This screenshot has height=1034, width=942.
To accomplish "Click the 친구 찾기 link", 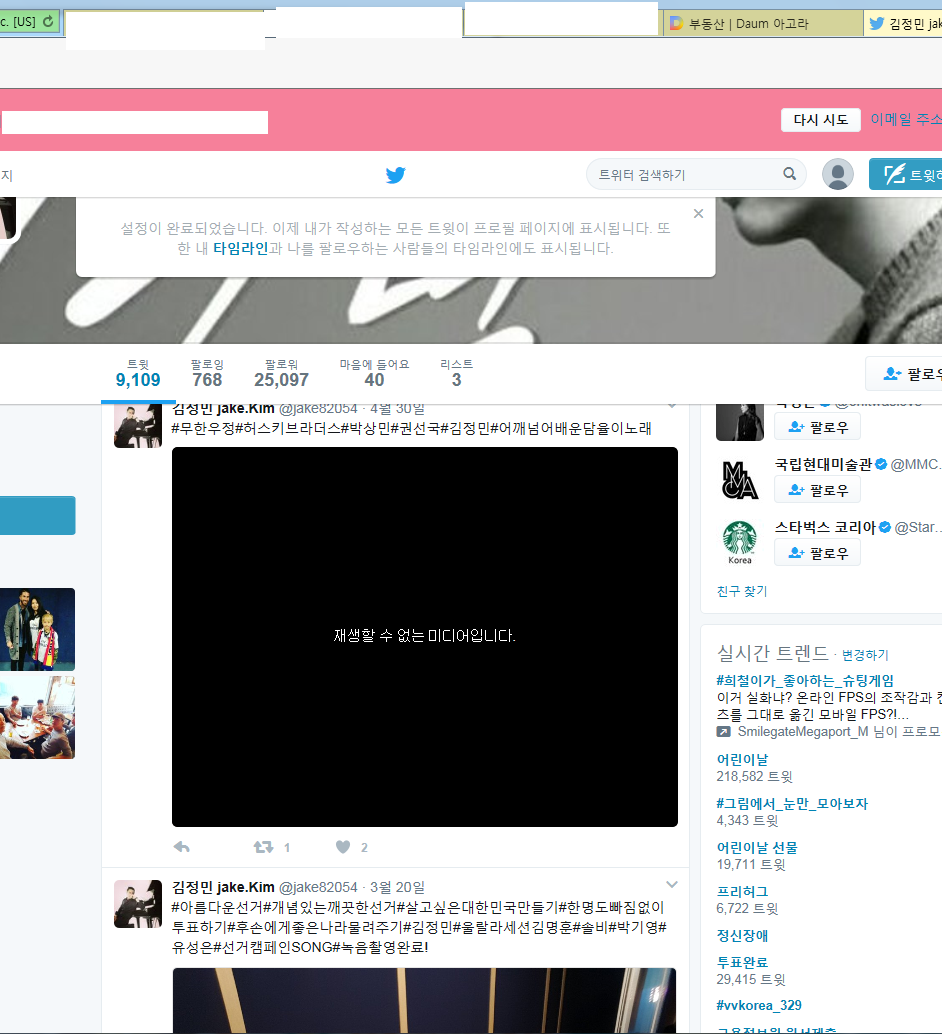I will coord(742,591).
